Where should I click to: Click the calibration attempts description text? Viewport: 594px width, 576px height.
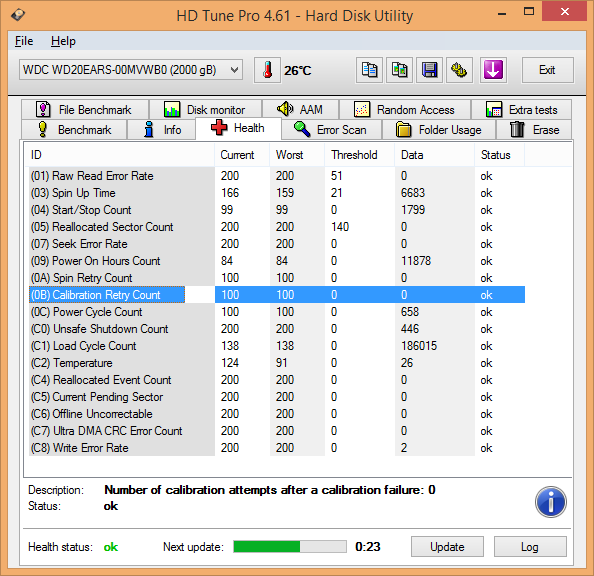click(270, 490)
